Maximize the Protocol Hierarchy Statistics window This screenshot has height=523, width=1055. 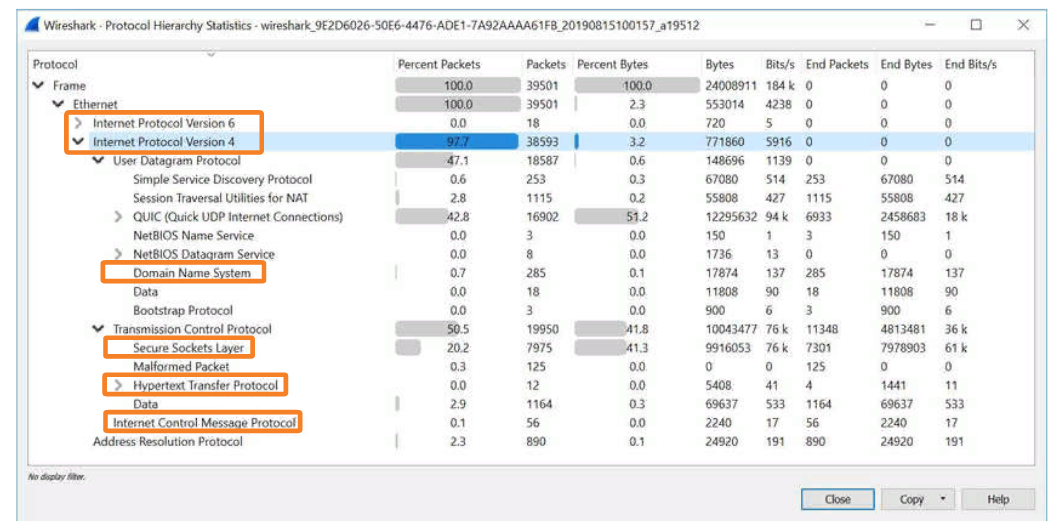(x=976, y=25)
